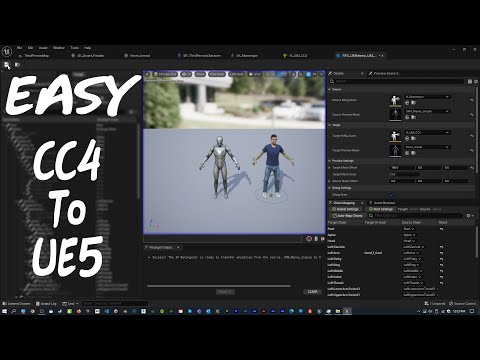
Task: Click the save asset toolbar icon
Action: point(7,65)
